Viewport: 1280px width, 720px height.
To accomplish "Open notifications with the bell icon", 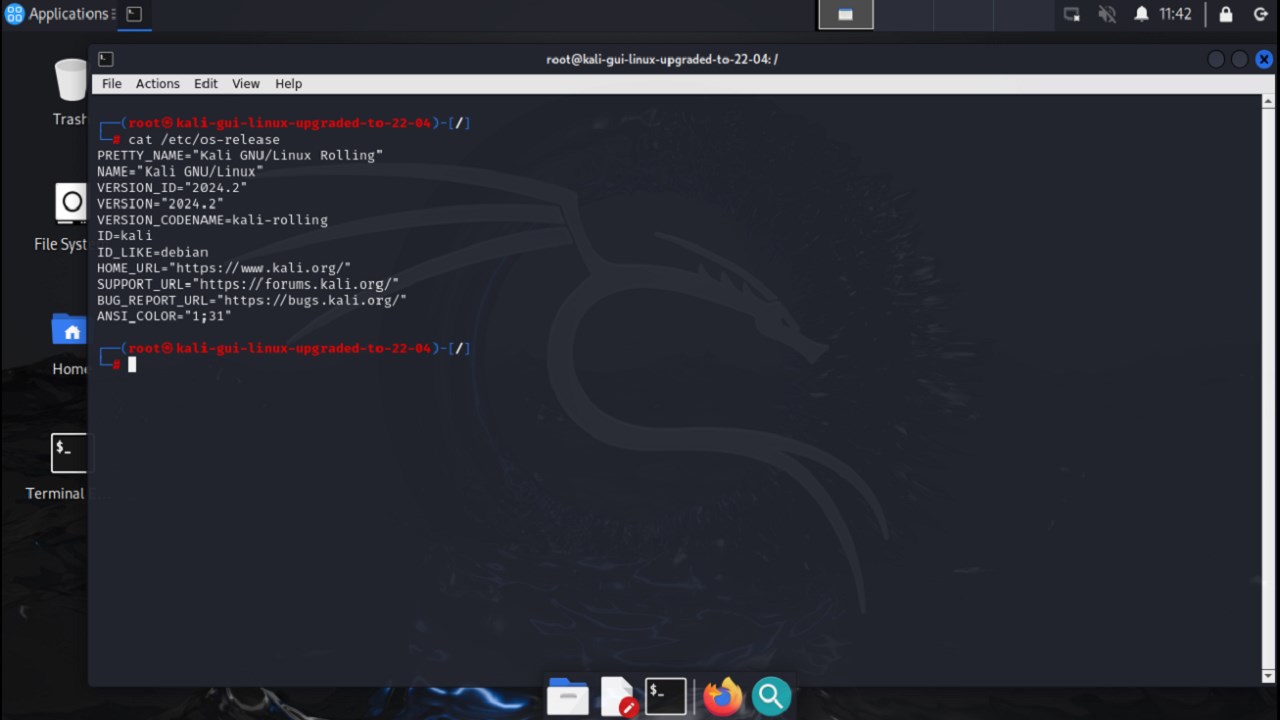I will point(1141,14).
